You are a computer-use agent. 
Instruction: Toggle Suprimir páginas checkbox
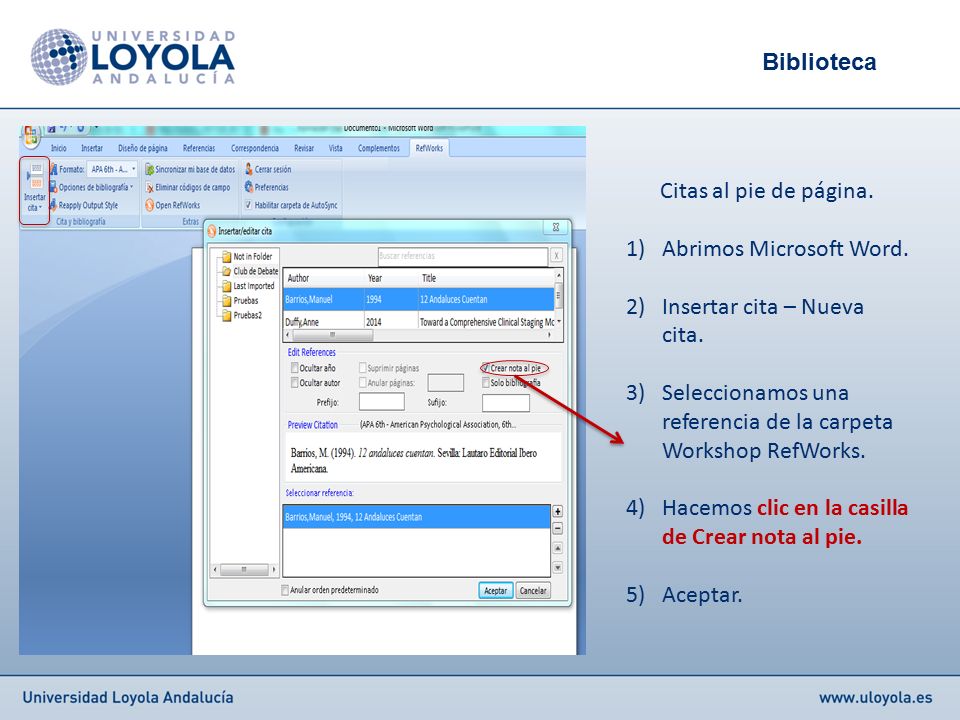pos(362,368)
